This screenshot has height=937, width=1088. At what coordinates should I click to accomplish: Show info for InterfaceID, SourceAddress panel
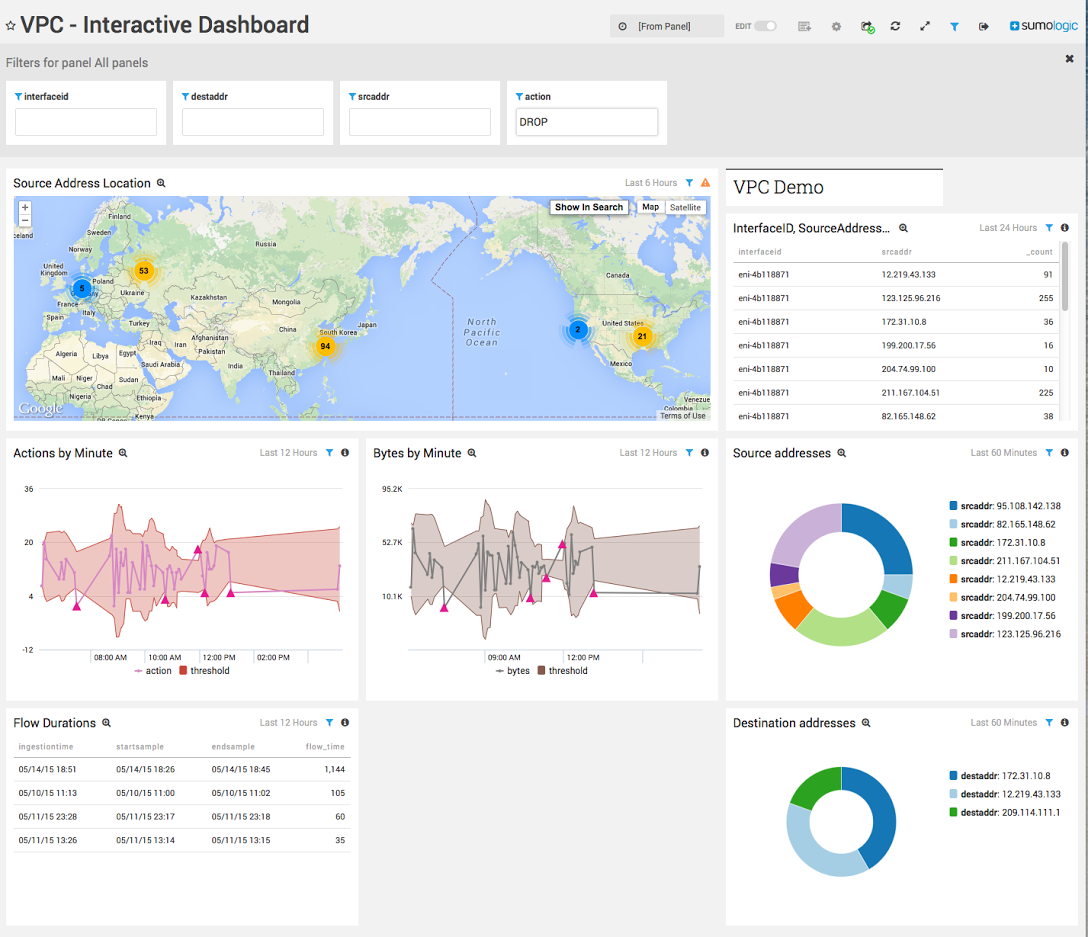(1064, 228)
